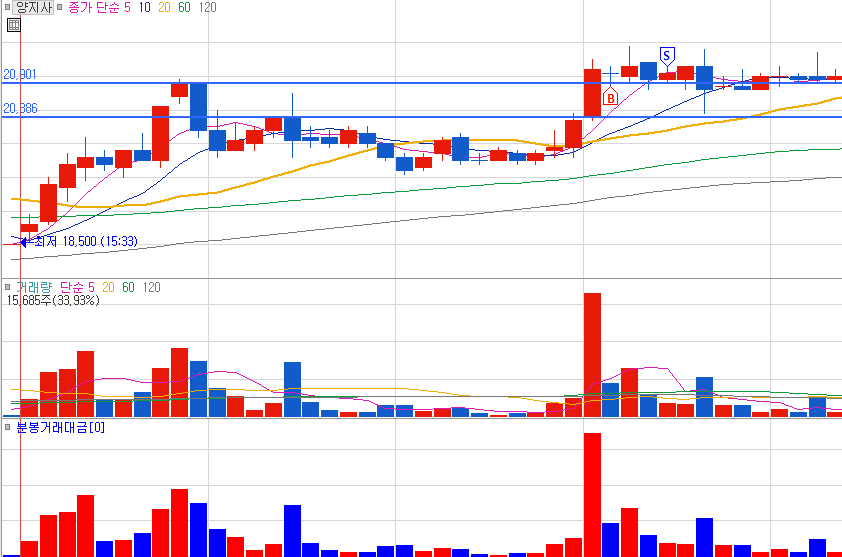Select the green 60-period price MA label

pyautogui.click(x=184, y=8)
